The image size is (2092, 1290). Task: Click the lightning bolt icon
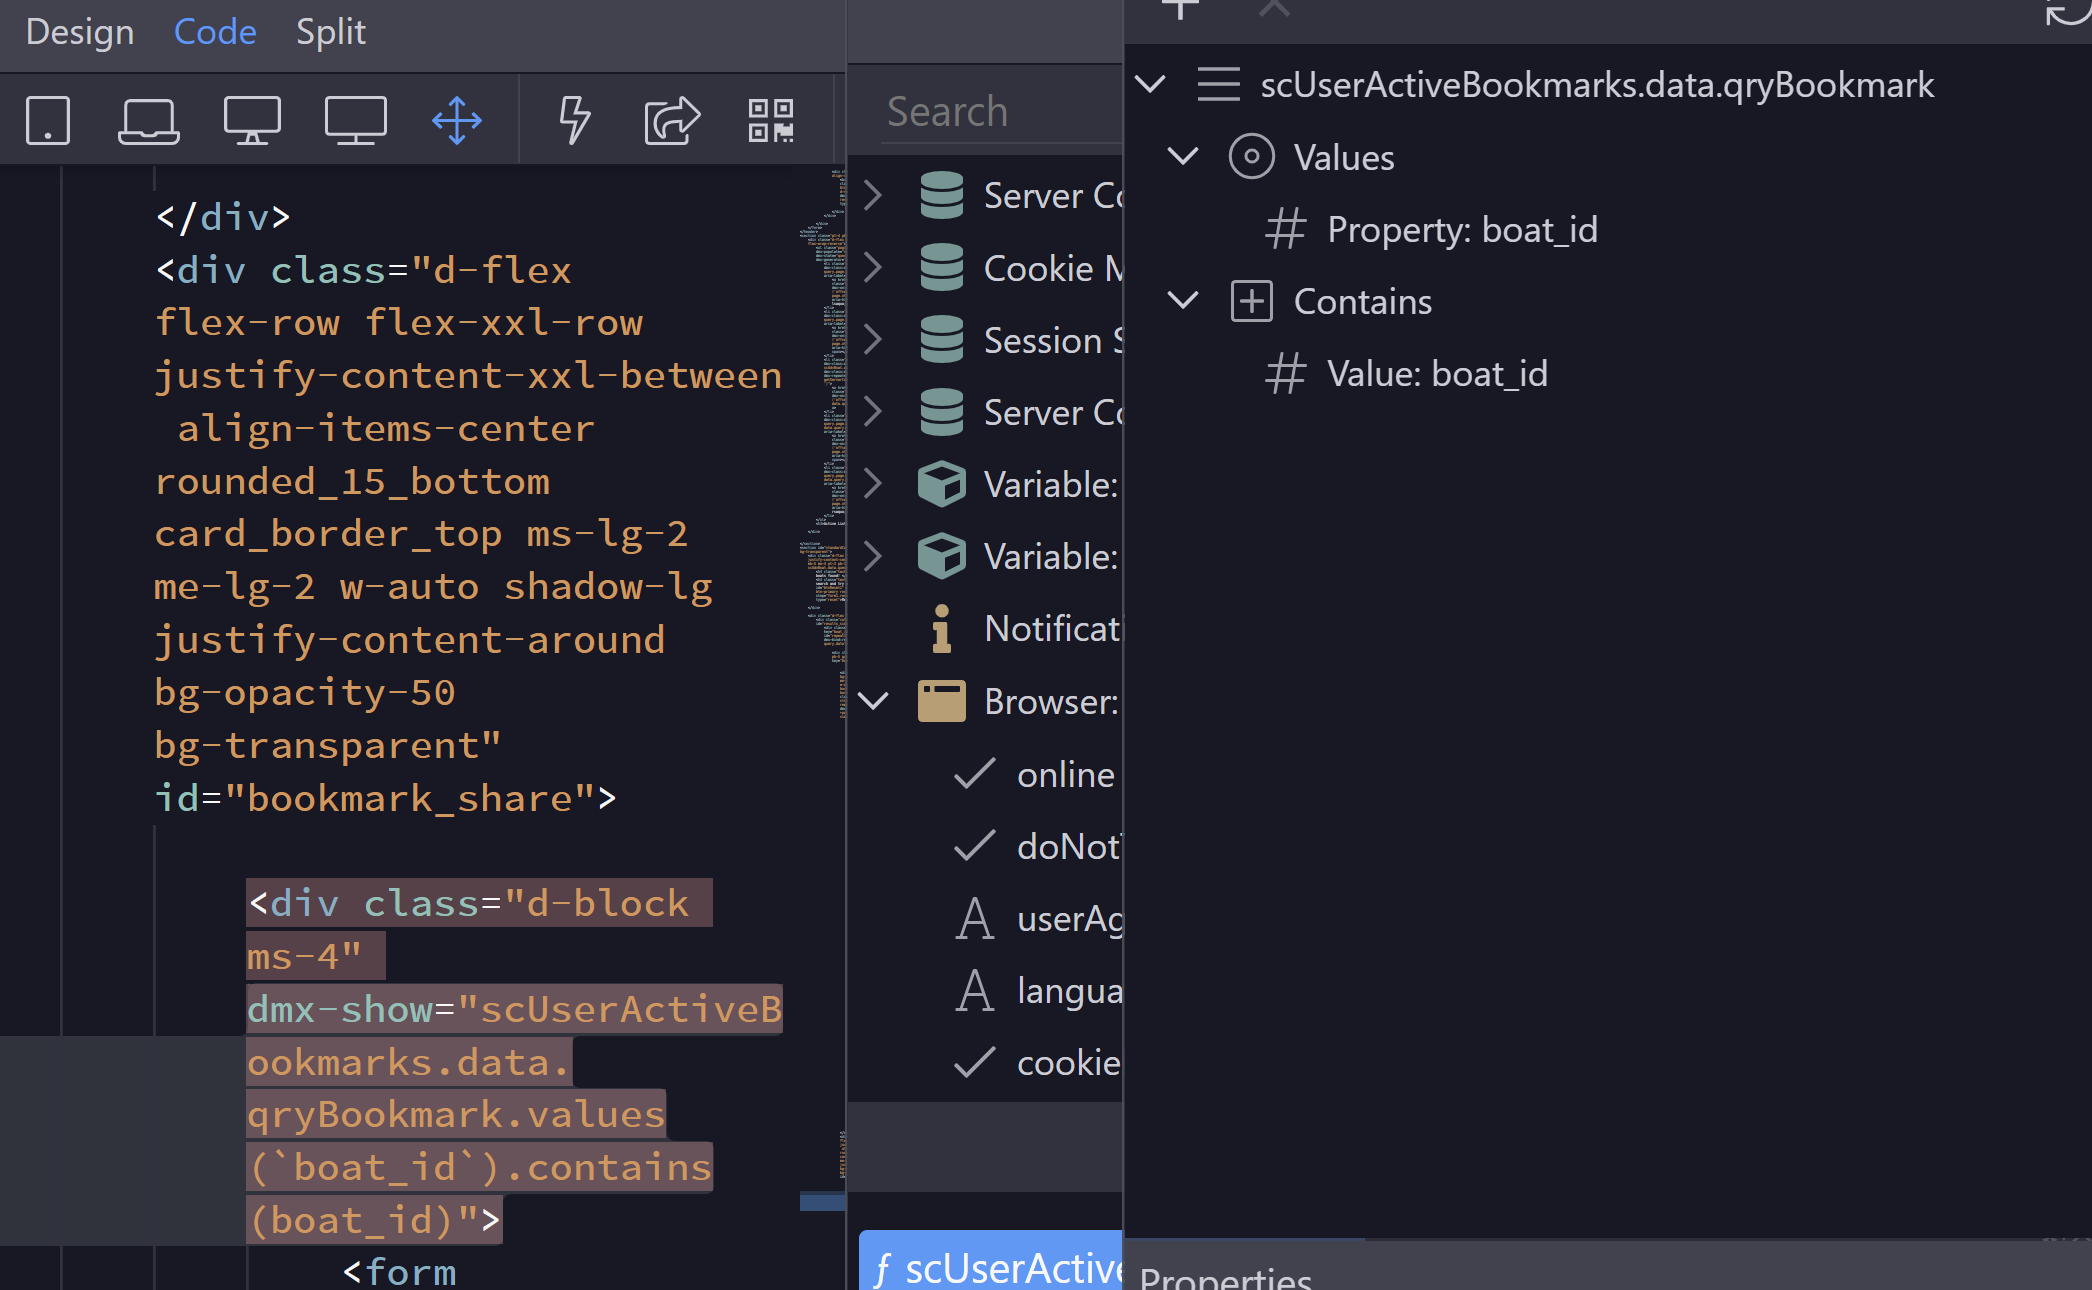click(574, 120)
